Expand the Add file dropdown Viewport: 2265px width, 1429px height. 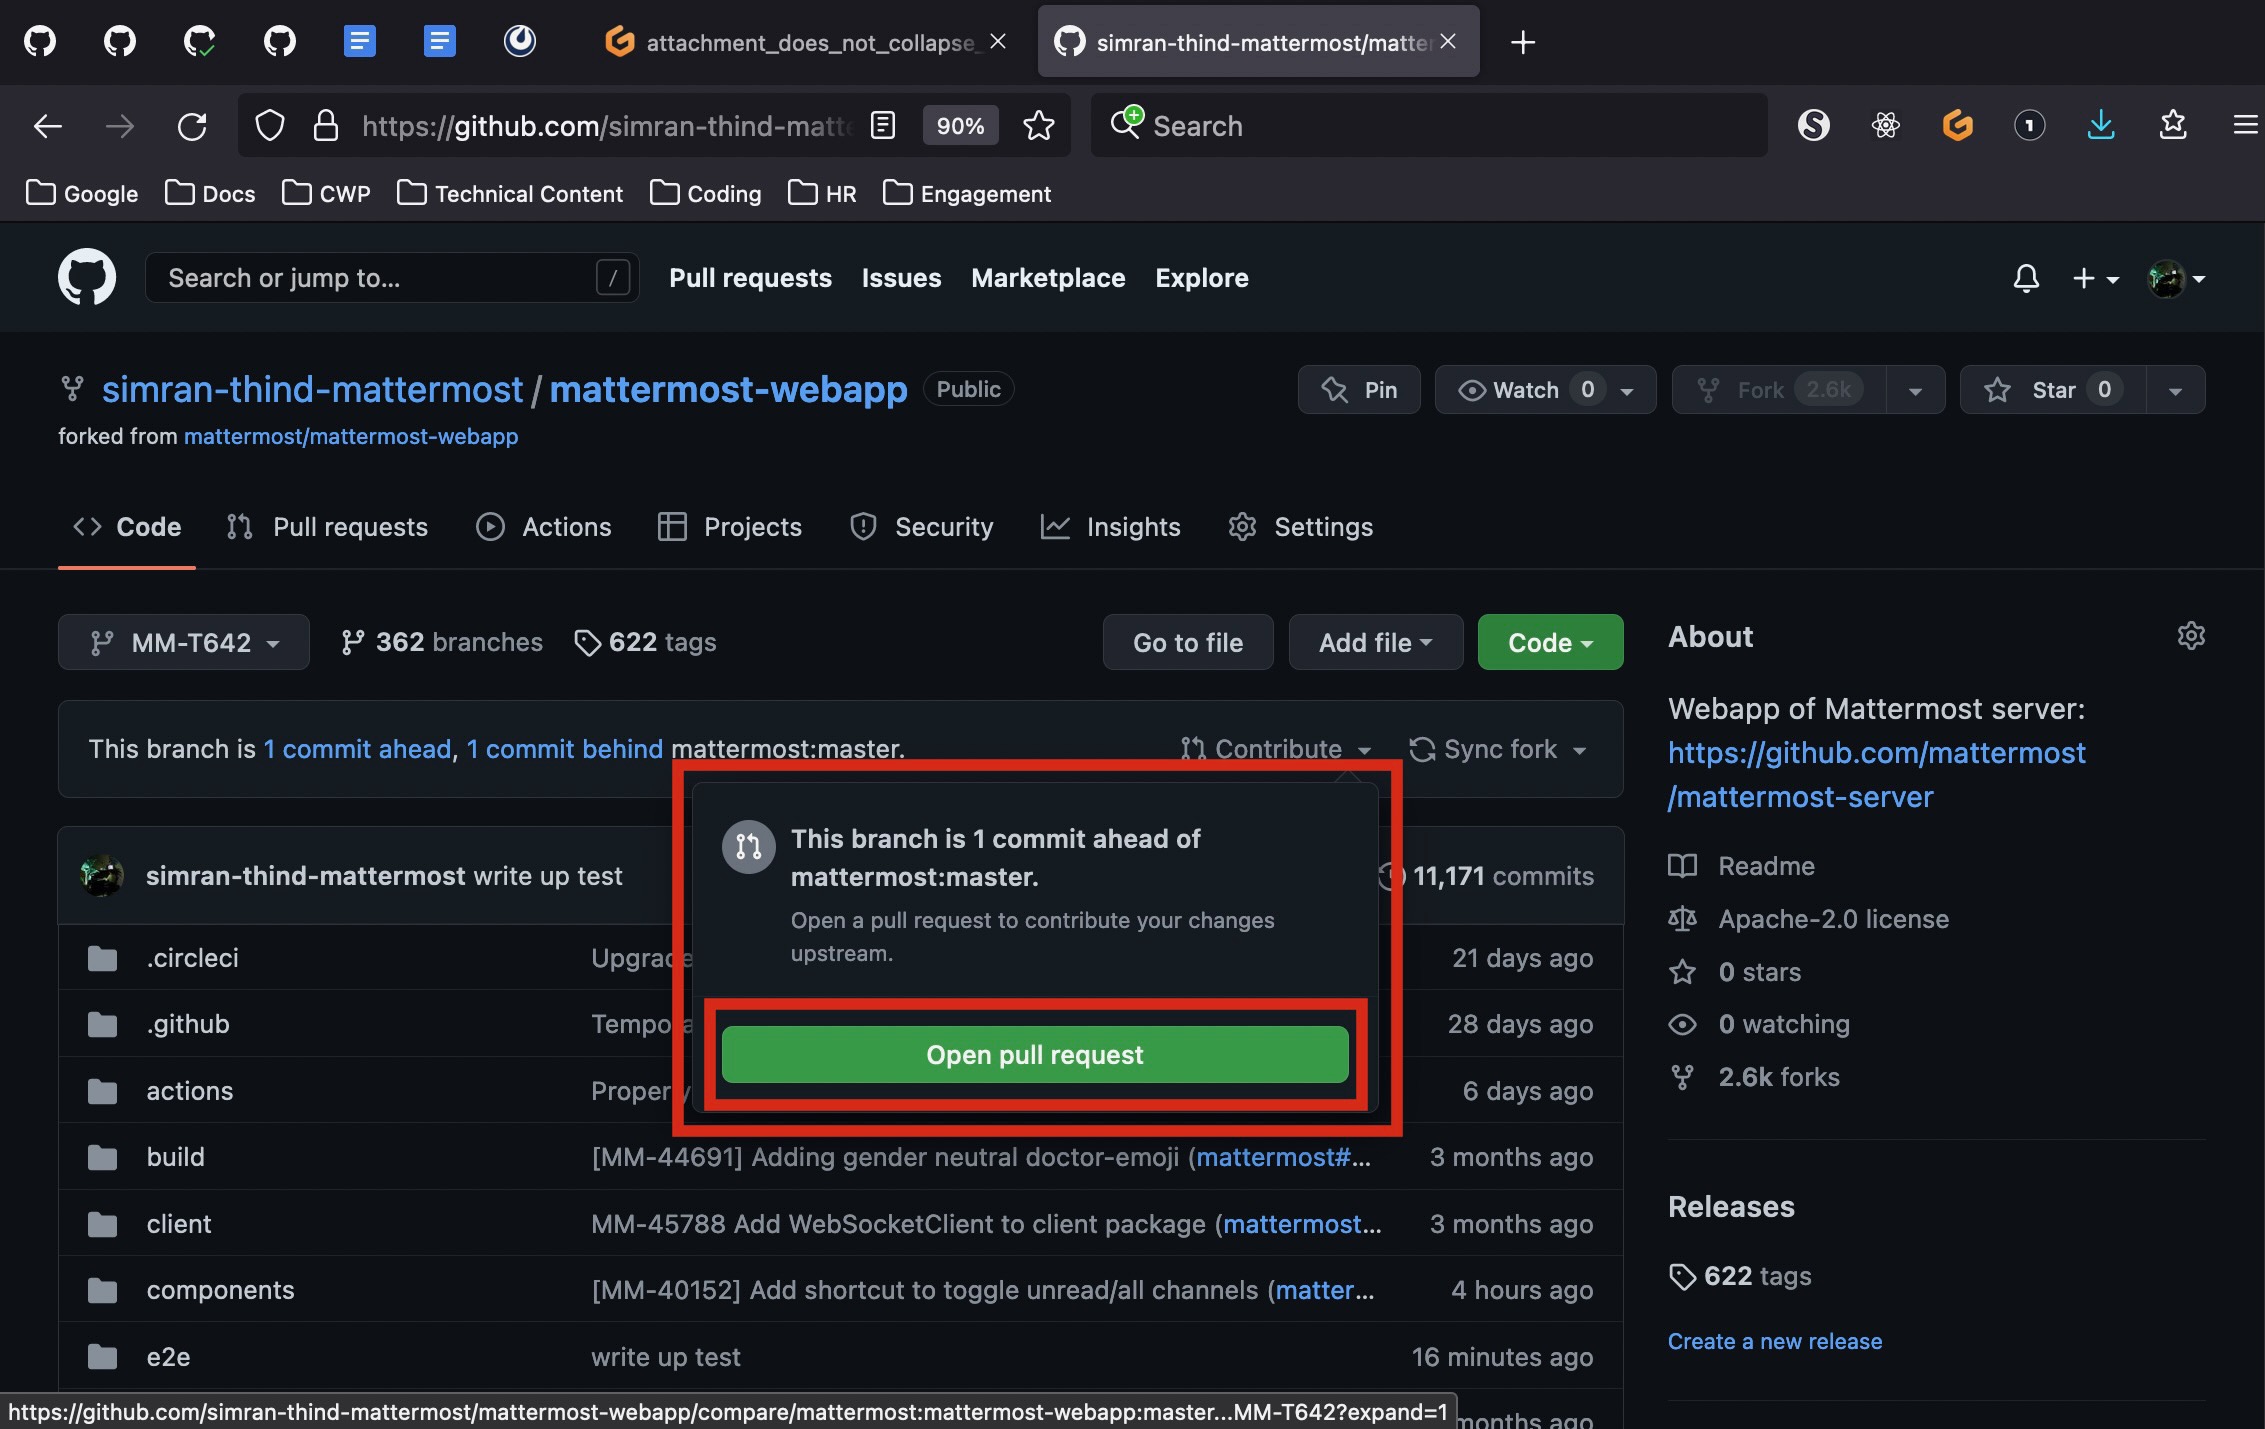click(1375, 642)
